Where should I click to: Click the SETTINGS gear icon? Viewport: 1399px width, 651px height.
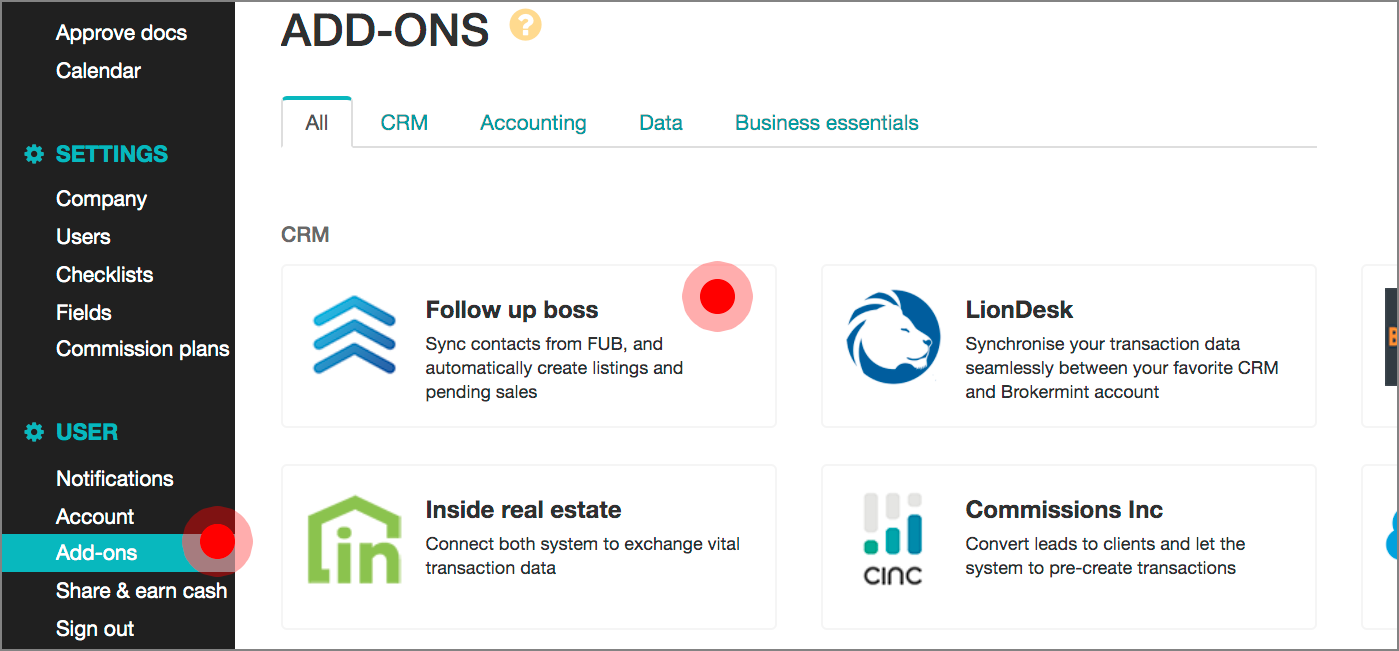pyautogui.click(x=35, y=154)
